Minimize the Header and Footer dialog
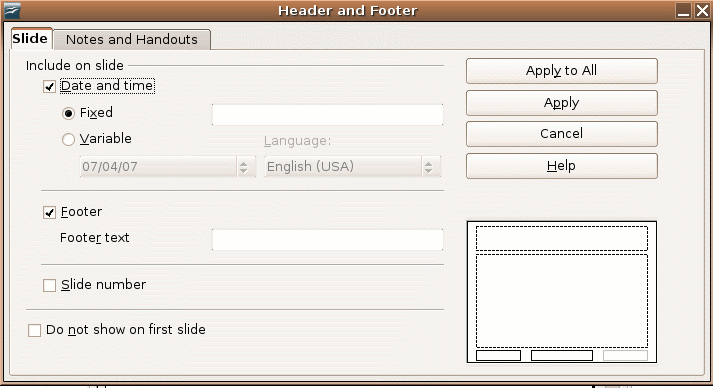 point(683,10)
